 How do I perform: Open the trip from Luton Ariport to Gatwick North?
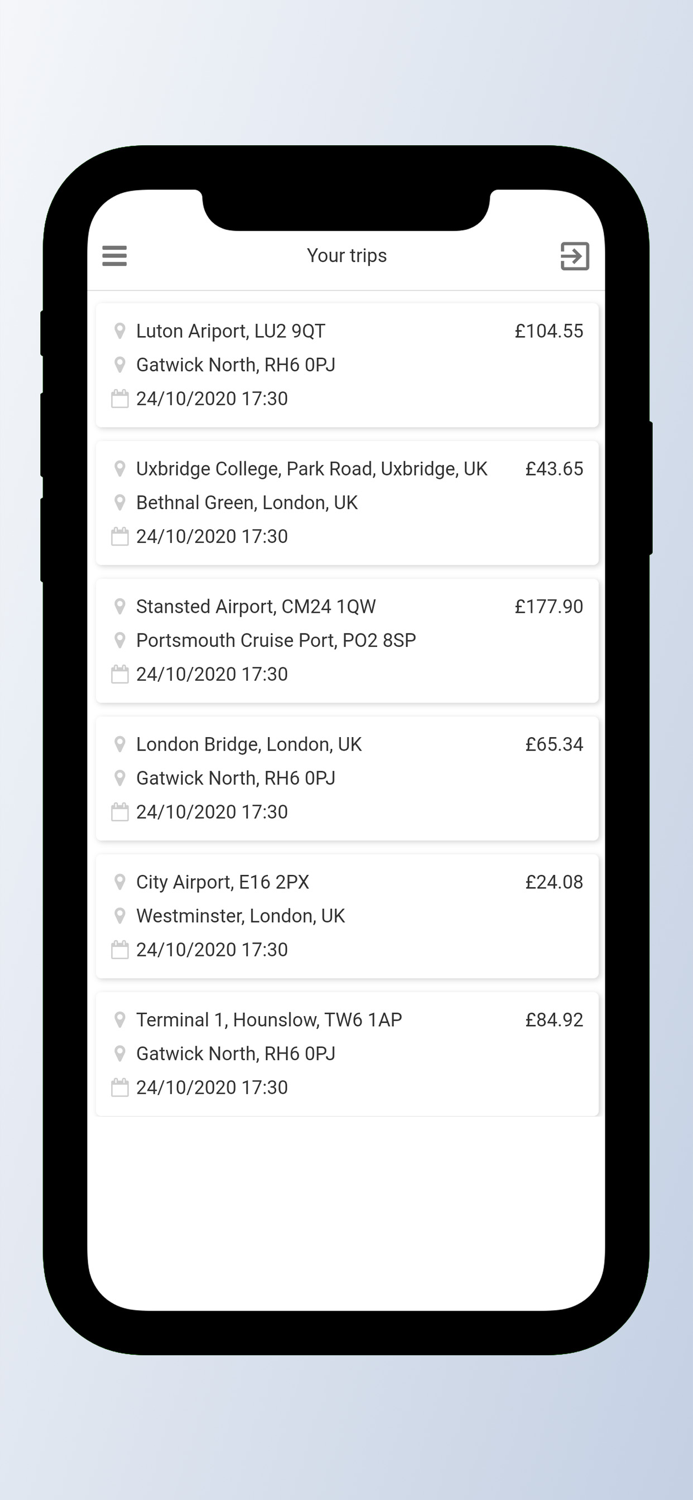pos(347,364)
